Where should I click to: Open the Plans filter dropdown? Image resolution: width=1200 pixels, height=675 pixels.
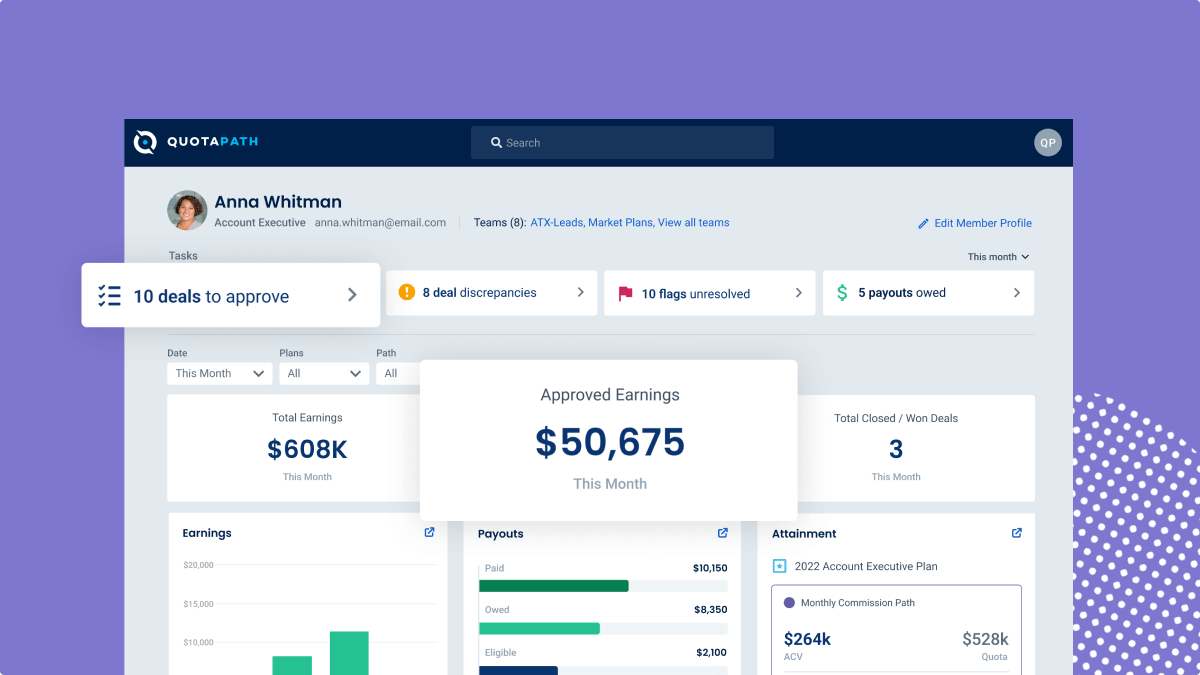tap(324, 373)
